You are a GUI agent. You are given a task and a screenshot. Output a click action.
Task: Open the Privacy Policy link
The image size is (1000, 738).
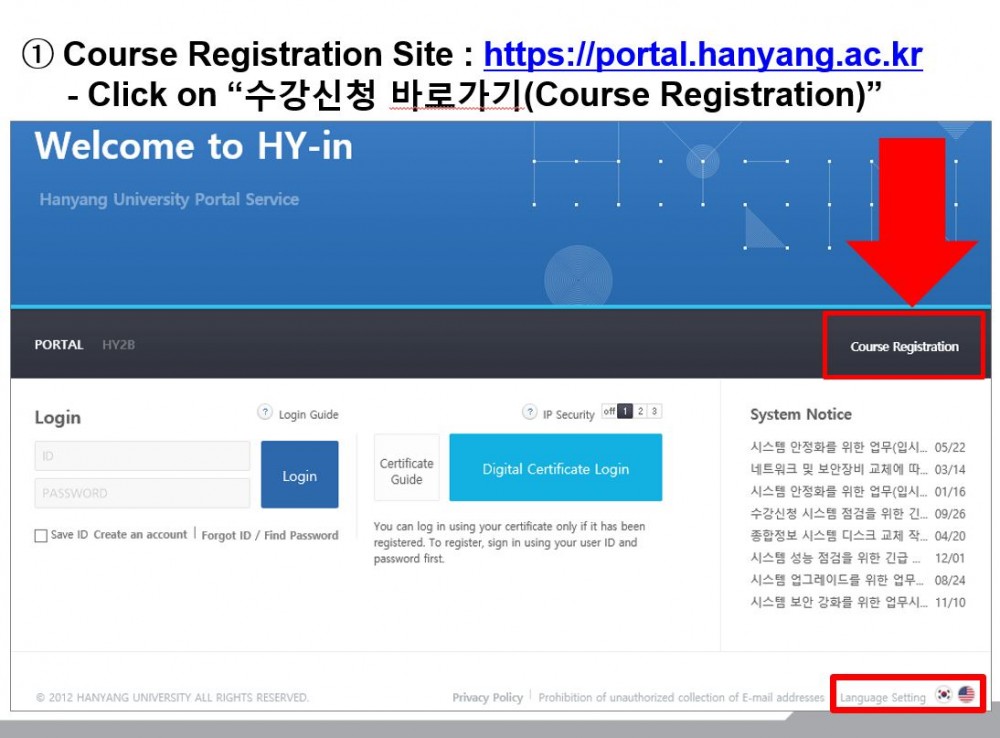(488, 697)
